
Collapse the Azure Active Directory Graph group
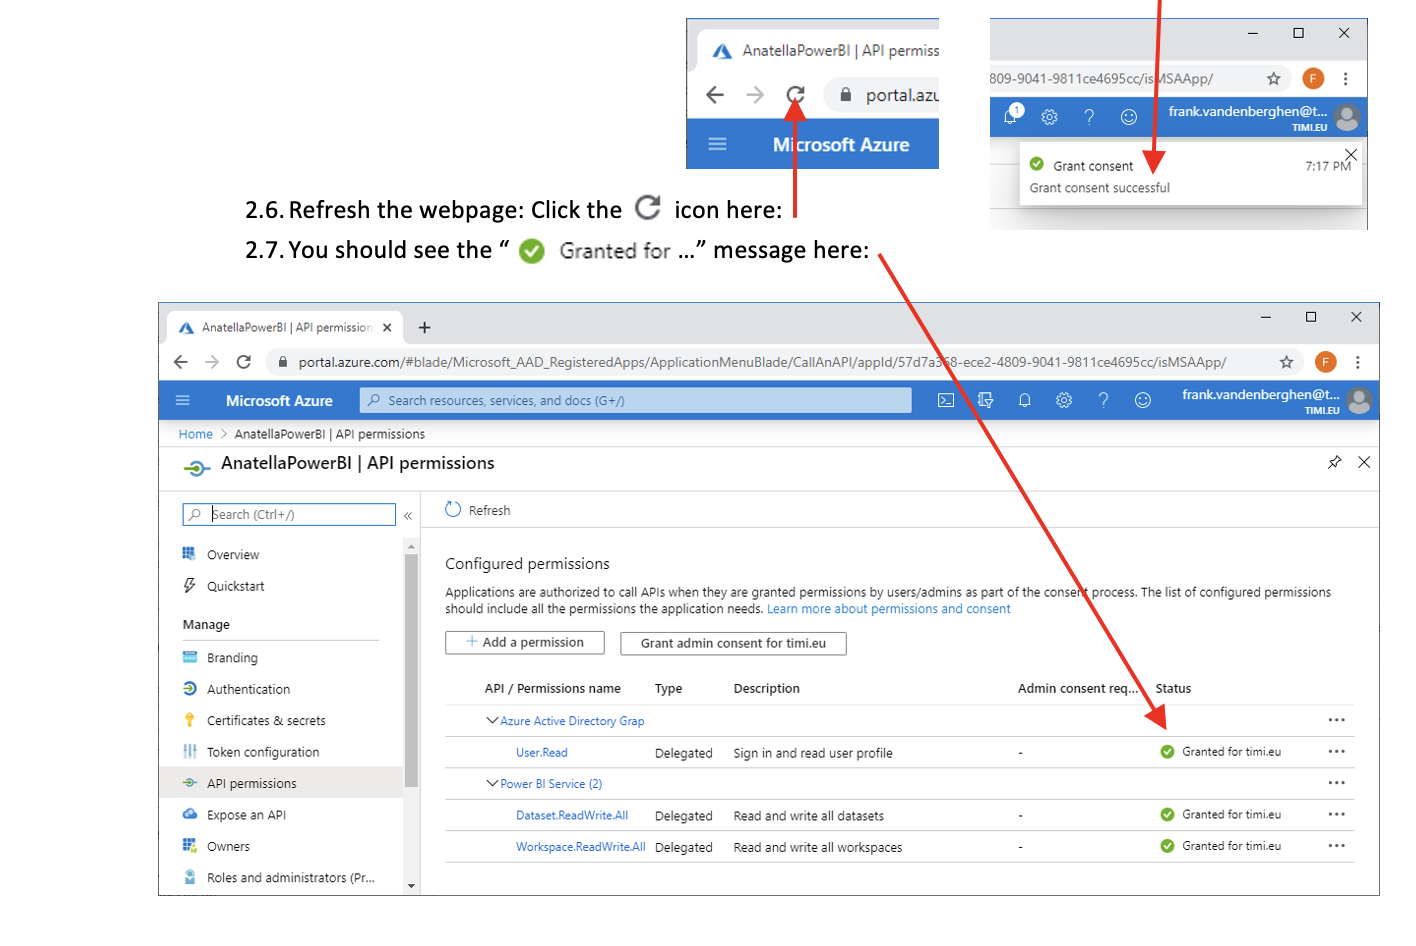(492, 720)
